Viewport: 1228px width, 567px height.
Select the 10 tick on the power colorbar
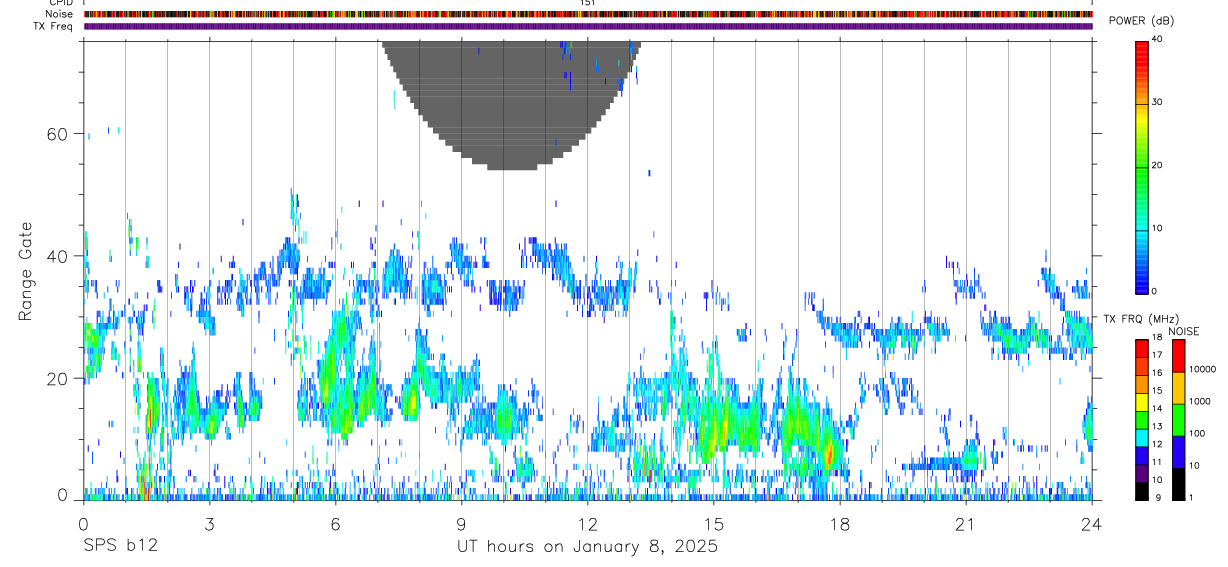pyautogui.click(x=1157, y=228)
